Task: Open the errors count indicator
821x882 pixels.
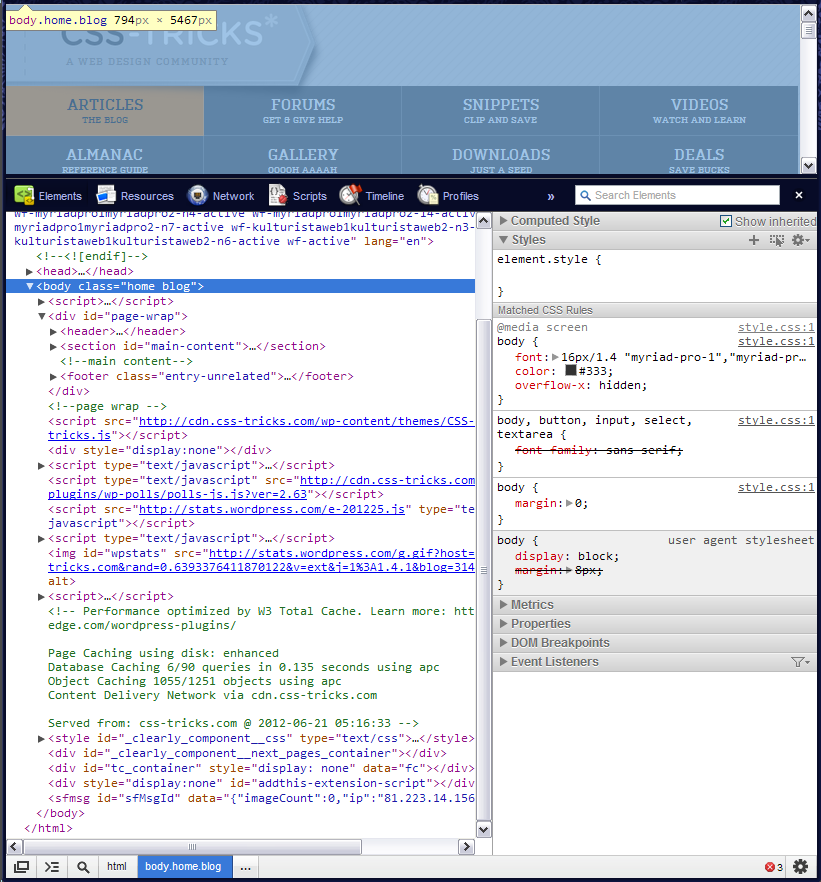Action: (773, 867)
